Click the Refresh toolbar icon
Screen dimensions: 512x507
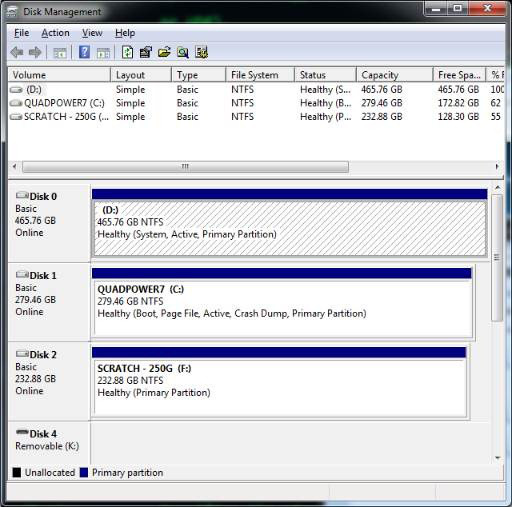(127, 52)
